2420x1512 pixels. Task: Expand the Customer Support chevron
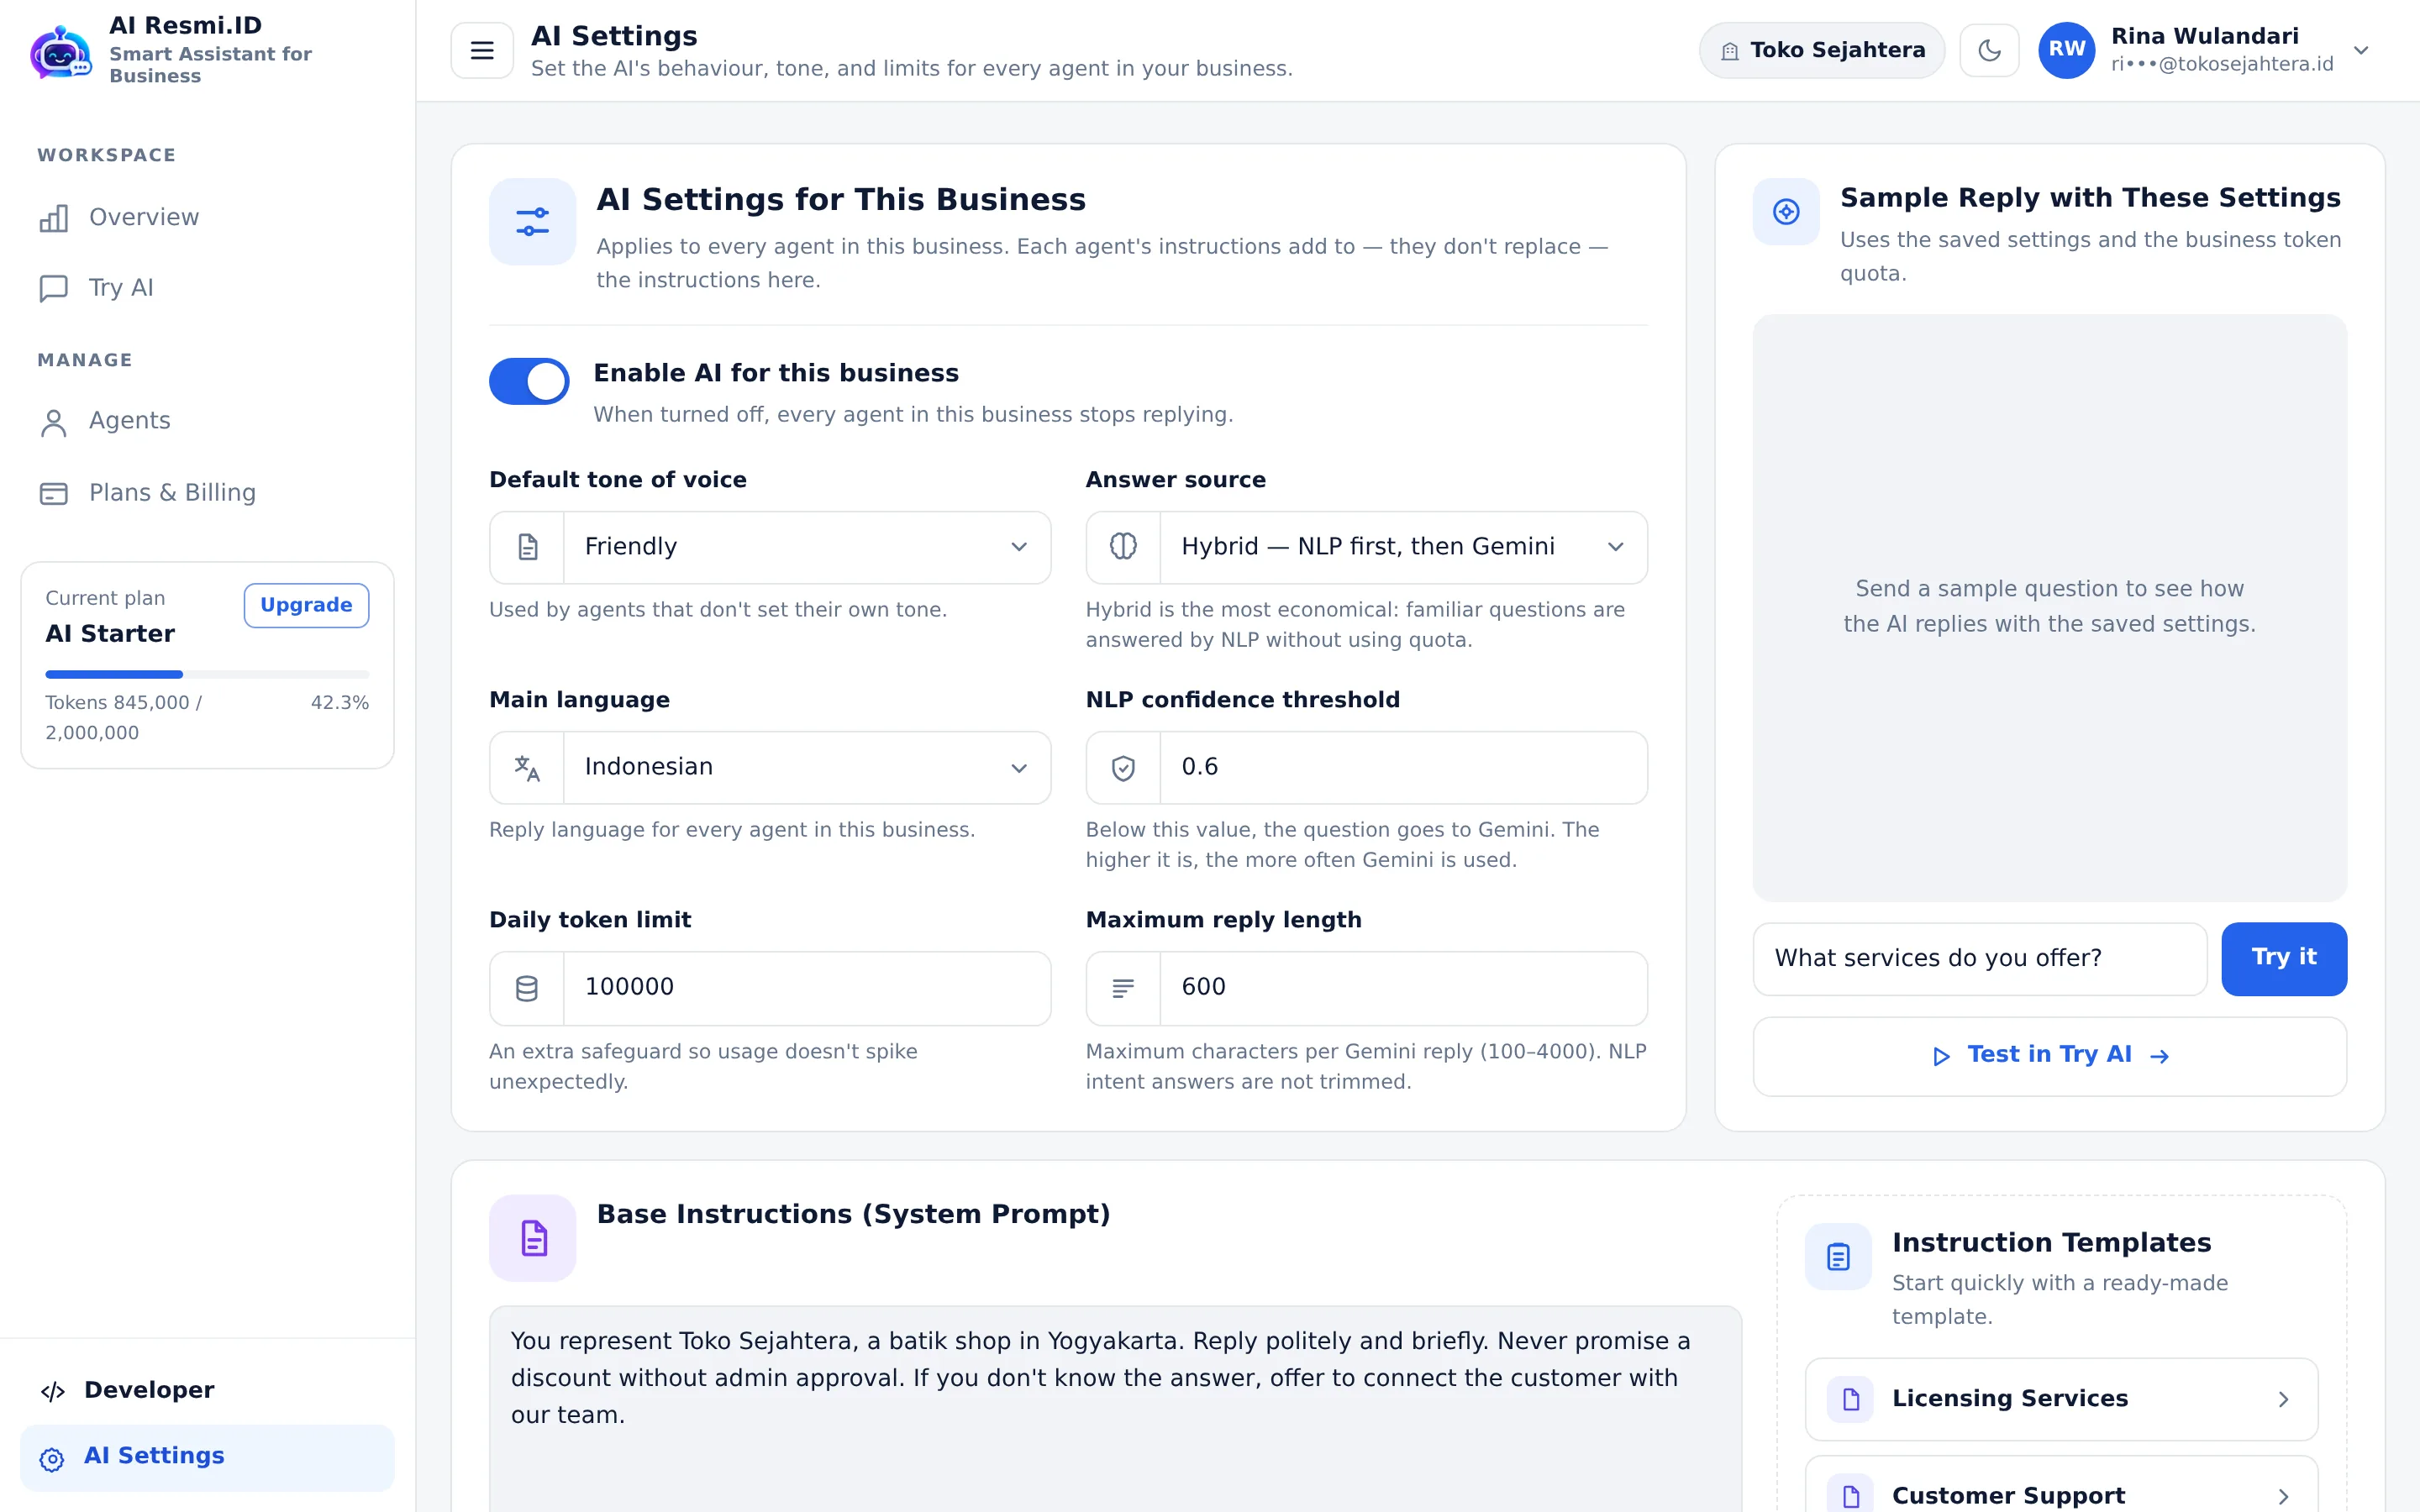[2283, 1497]
